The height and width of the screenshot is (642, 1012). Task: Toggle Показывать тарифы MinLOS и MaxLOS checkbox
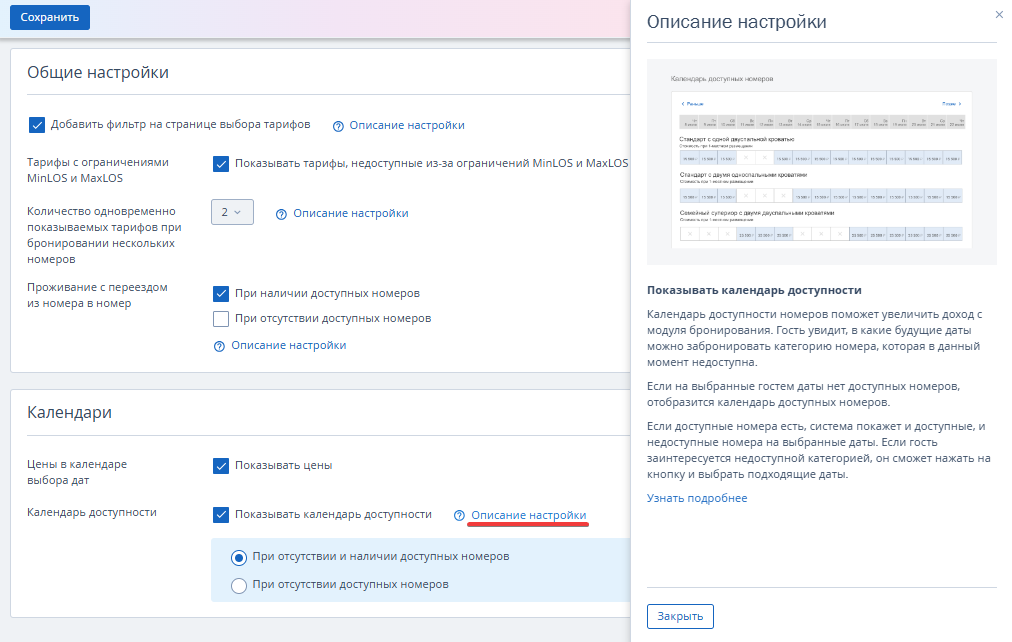tap(221, 164)
